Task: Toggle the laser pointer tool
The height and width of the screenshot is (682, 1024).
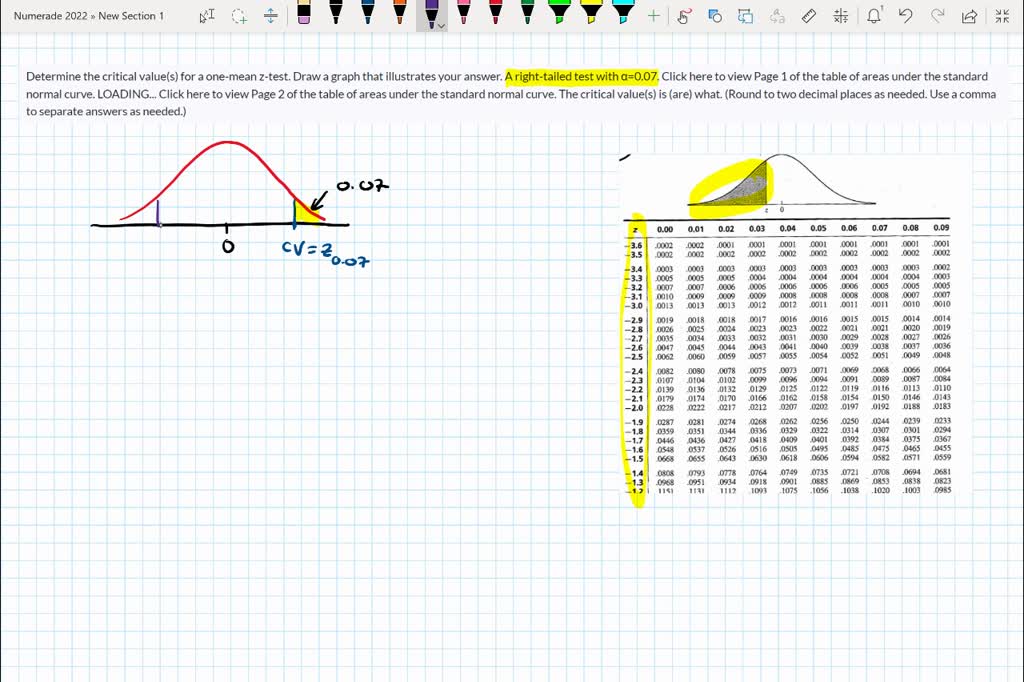Action: coord(685,15)
